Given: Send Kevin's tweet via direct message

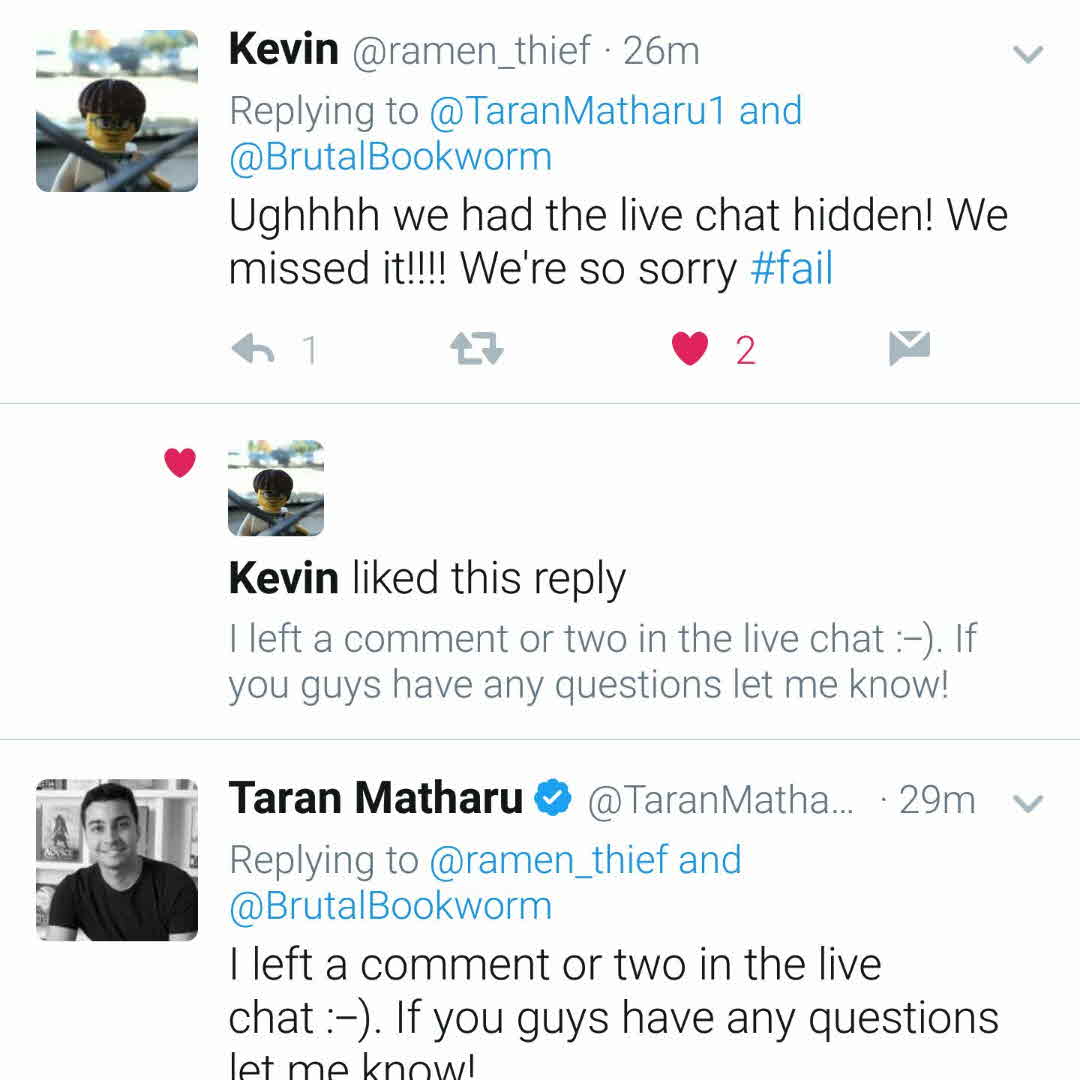Looking at the screenshot, I should pos(909,348).
